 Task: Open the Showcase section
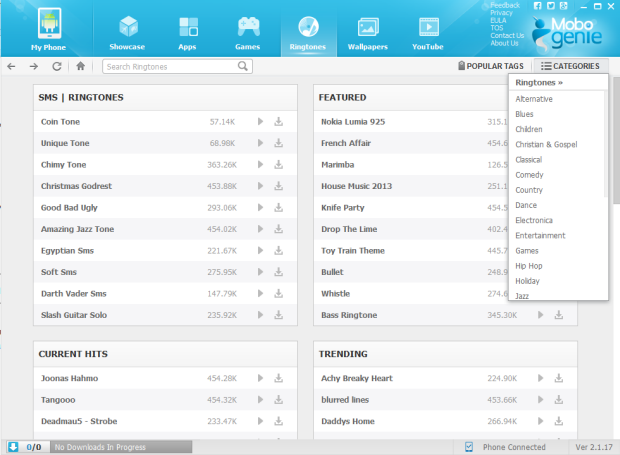coord(127,32)
